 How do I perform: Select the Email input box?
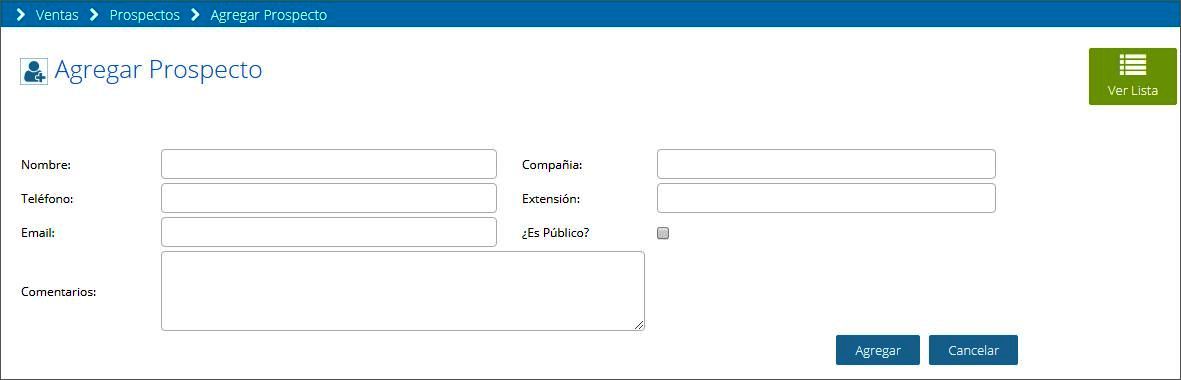[329, 232]
